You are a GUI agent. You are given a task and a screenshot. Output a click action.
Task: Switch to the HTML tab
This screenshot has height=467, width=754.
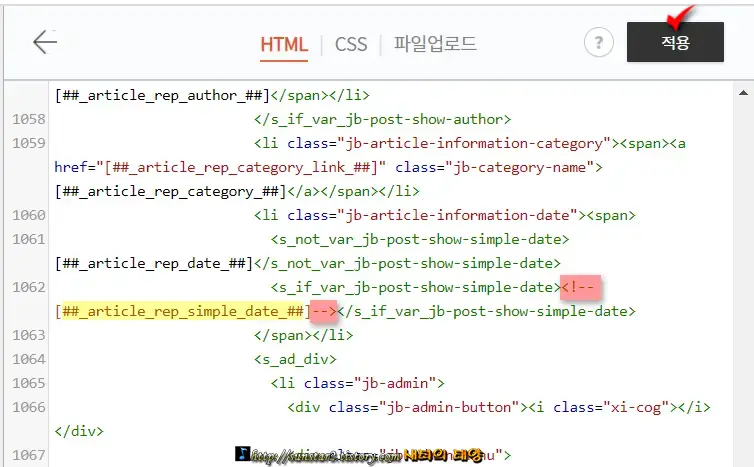coord(284,44)
